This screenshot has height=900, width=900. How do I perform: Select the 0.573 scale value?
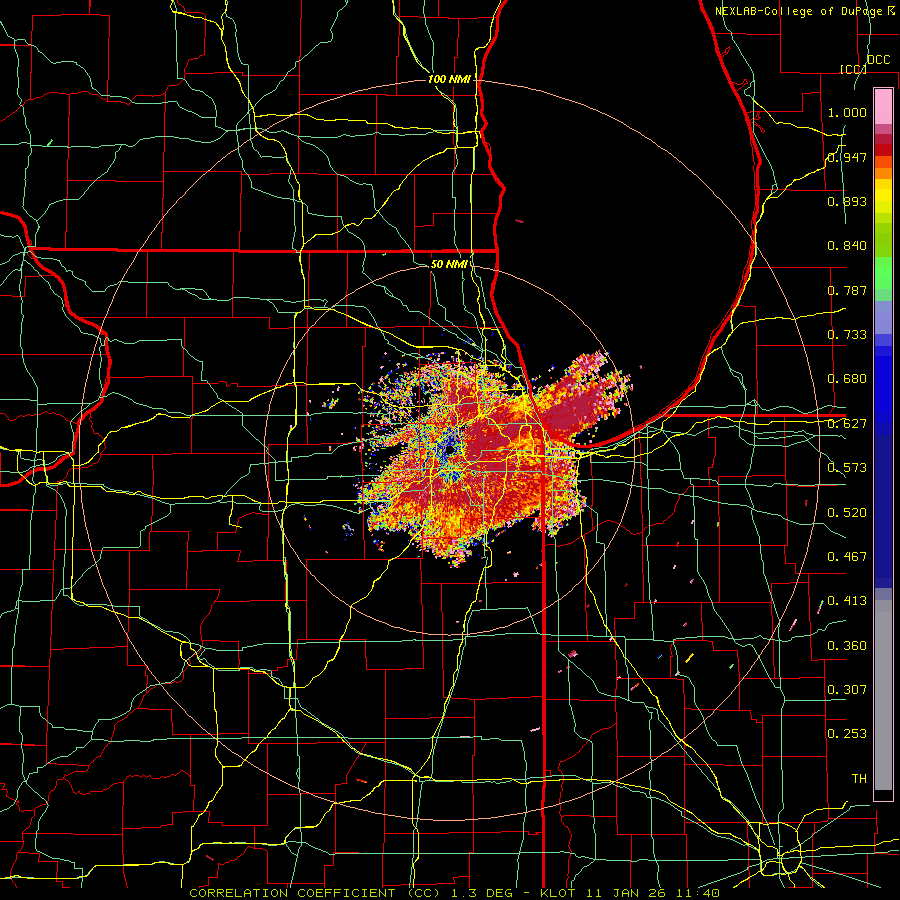847,468
